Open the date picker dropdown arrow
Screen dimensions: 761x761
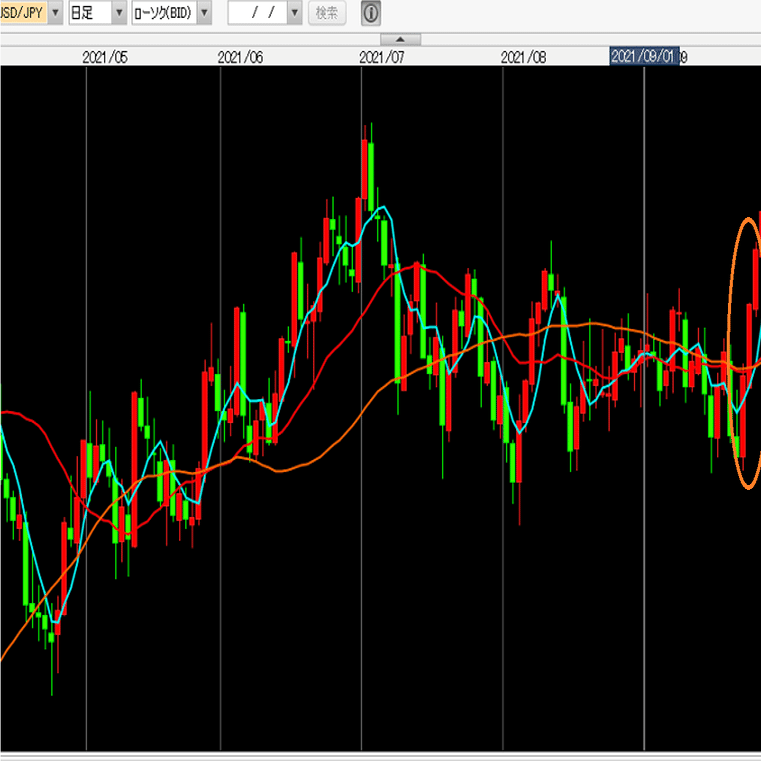click(x=295, y=13)
